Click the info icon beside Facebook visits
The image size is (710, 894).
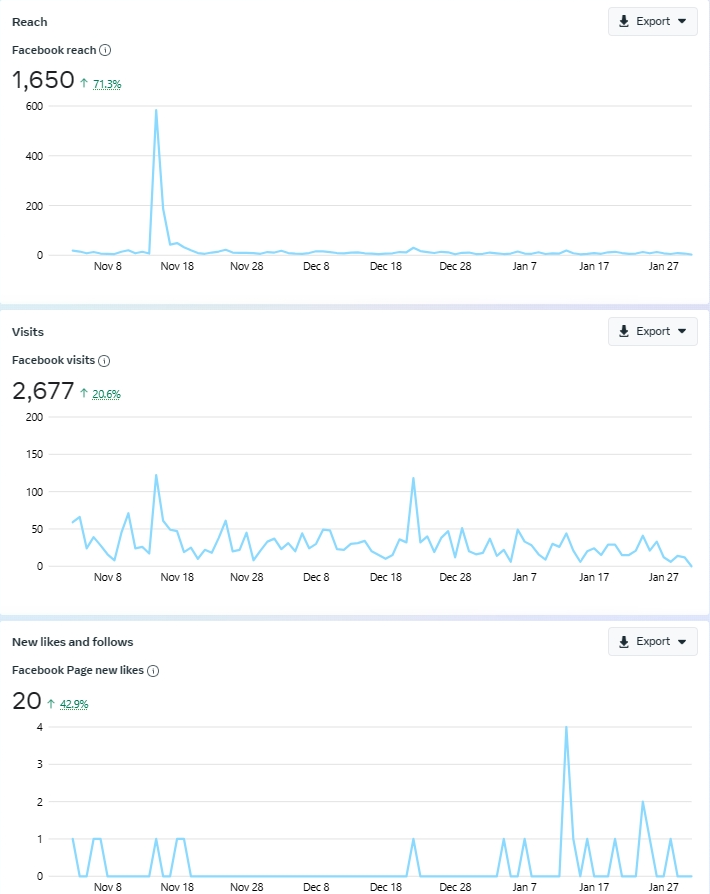tap(104, 360)
